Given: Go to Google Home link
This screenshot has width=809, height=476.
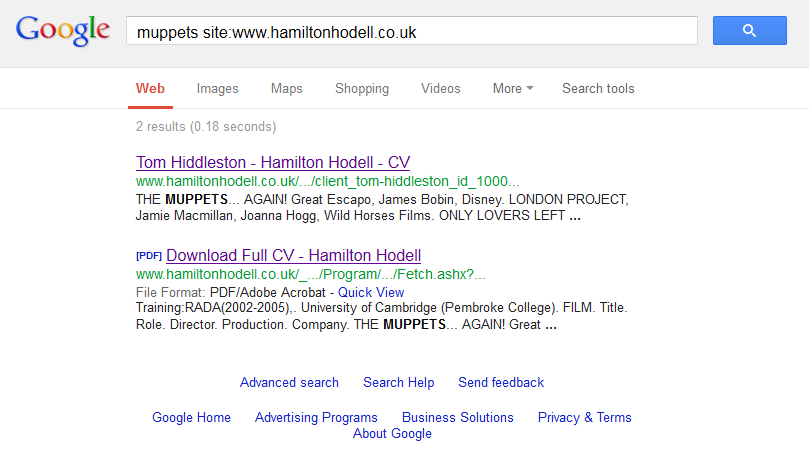Looking at the screenshot, I should pyautogui.click(x=191, y=418).
